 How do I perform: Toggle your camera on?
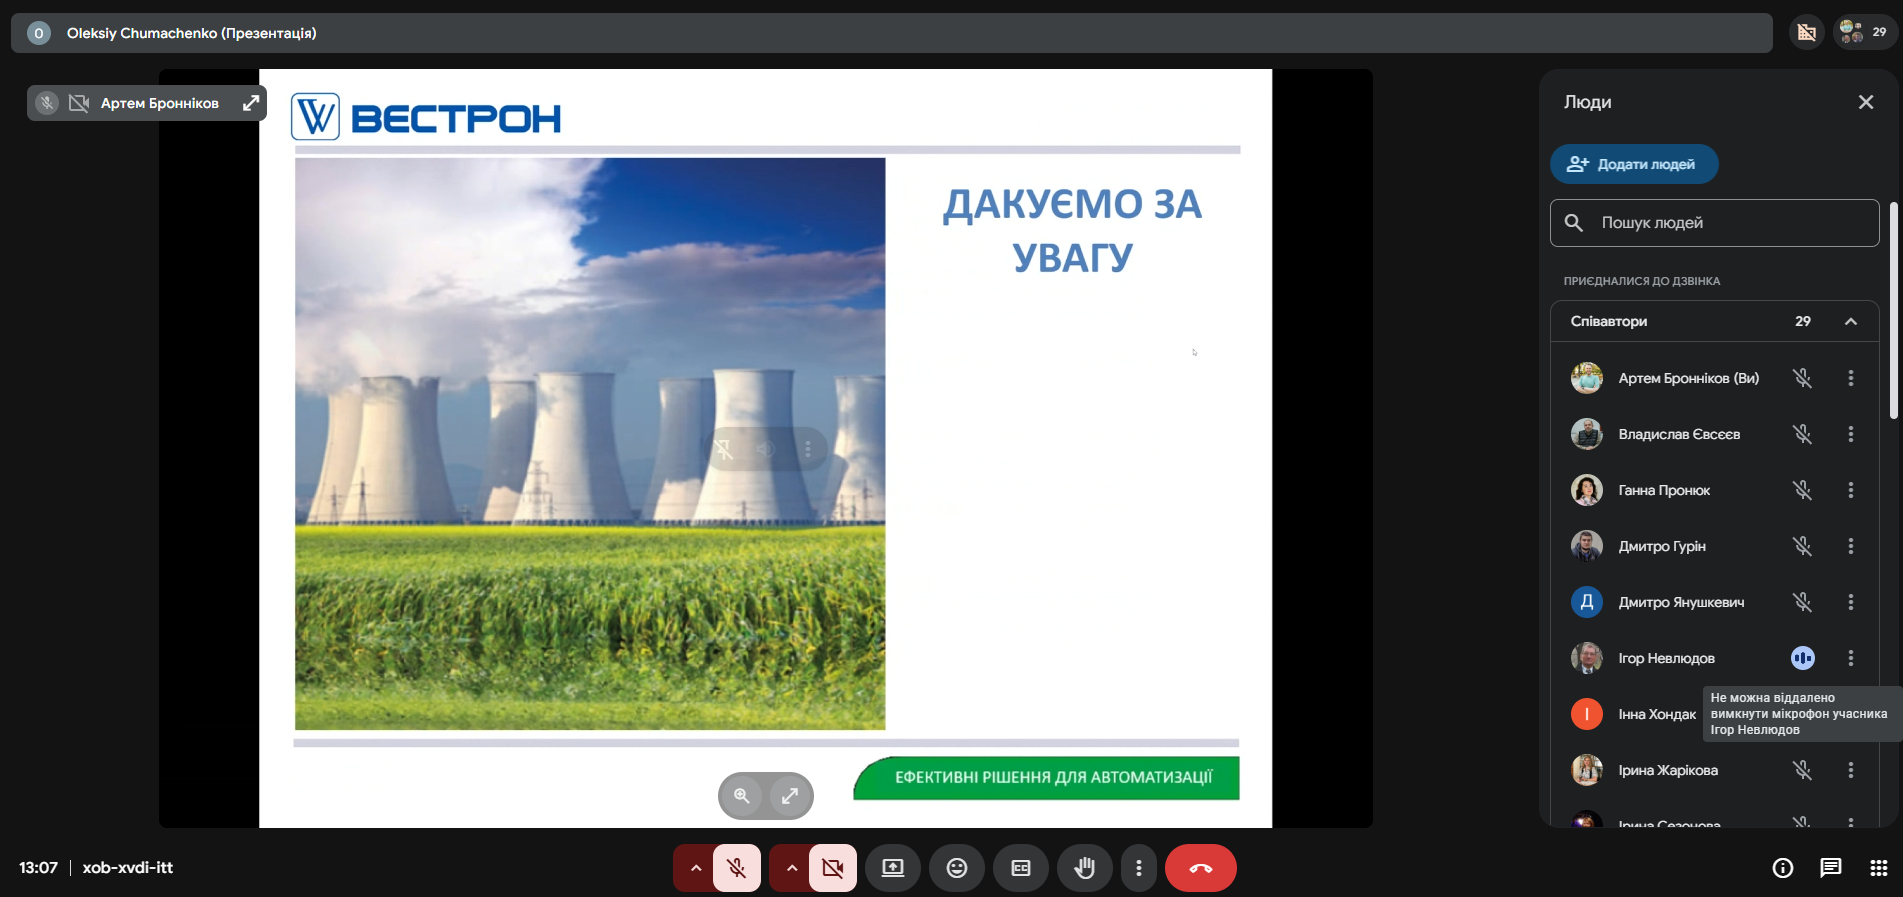pyautogui.click(x=832, y=868)
